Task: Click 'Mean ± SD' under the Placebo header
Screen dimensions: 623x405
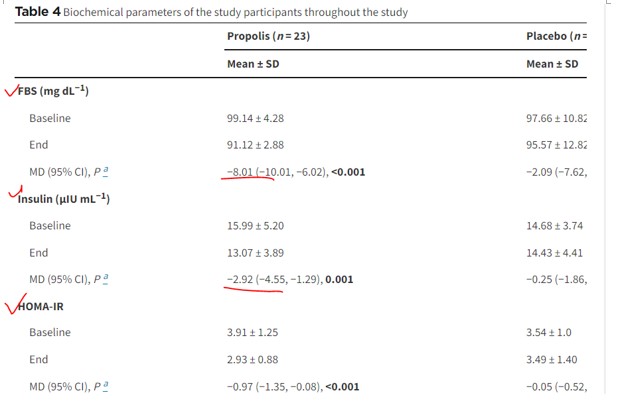Action: 552,64
